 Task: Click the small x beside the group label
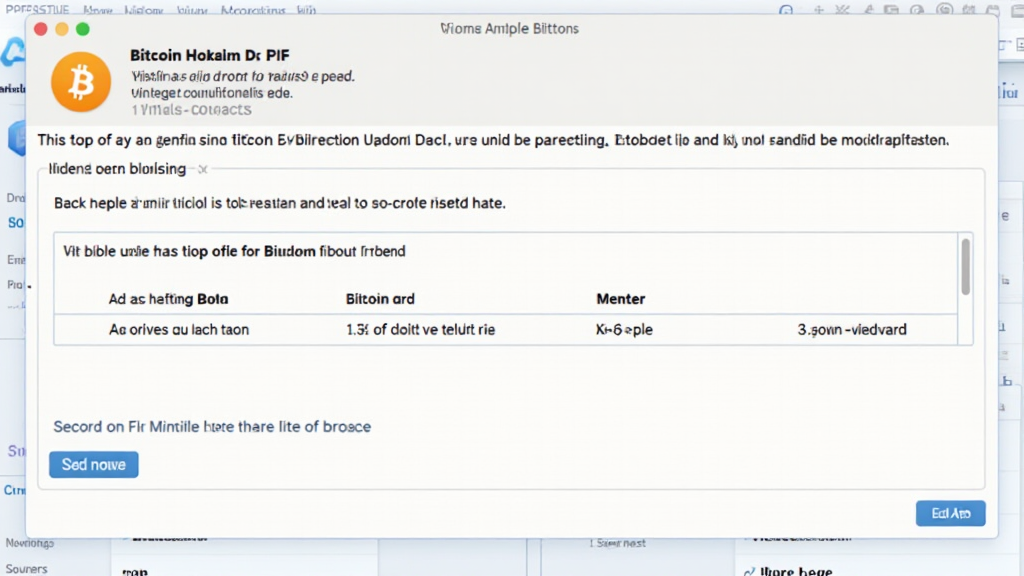202,169
